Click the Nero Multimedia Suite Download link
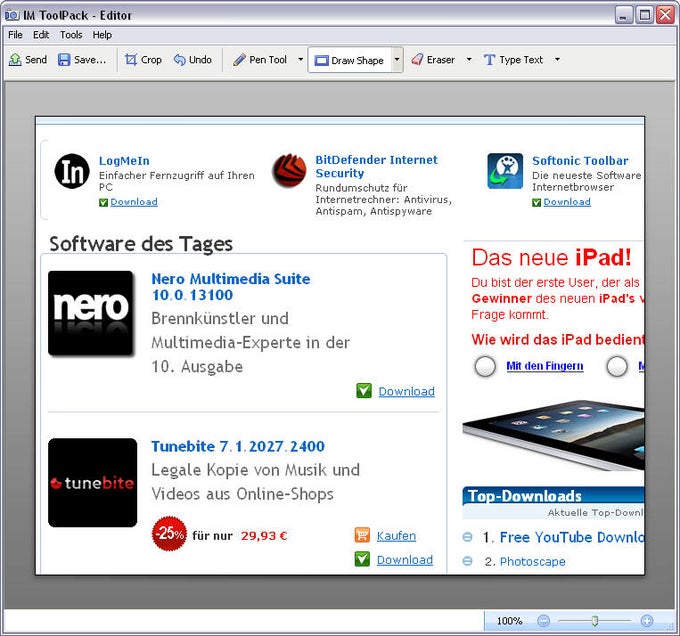 point(406,391)
